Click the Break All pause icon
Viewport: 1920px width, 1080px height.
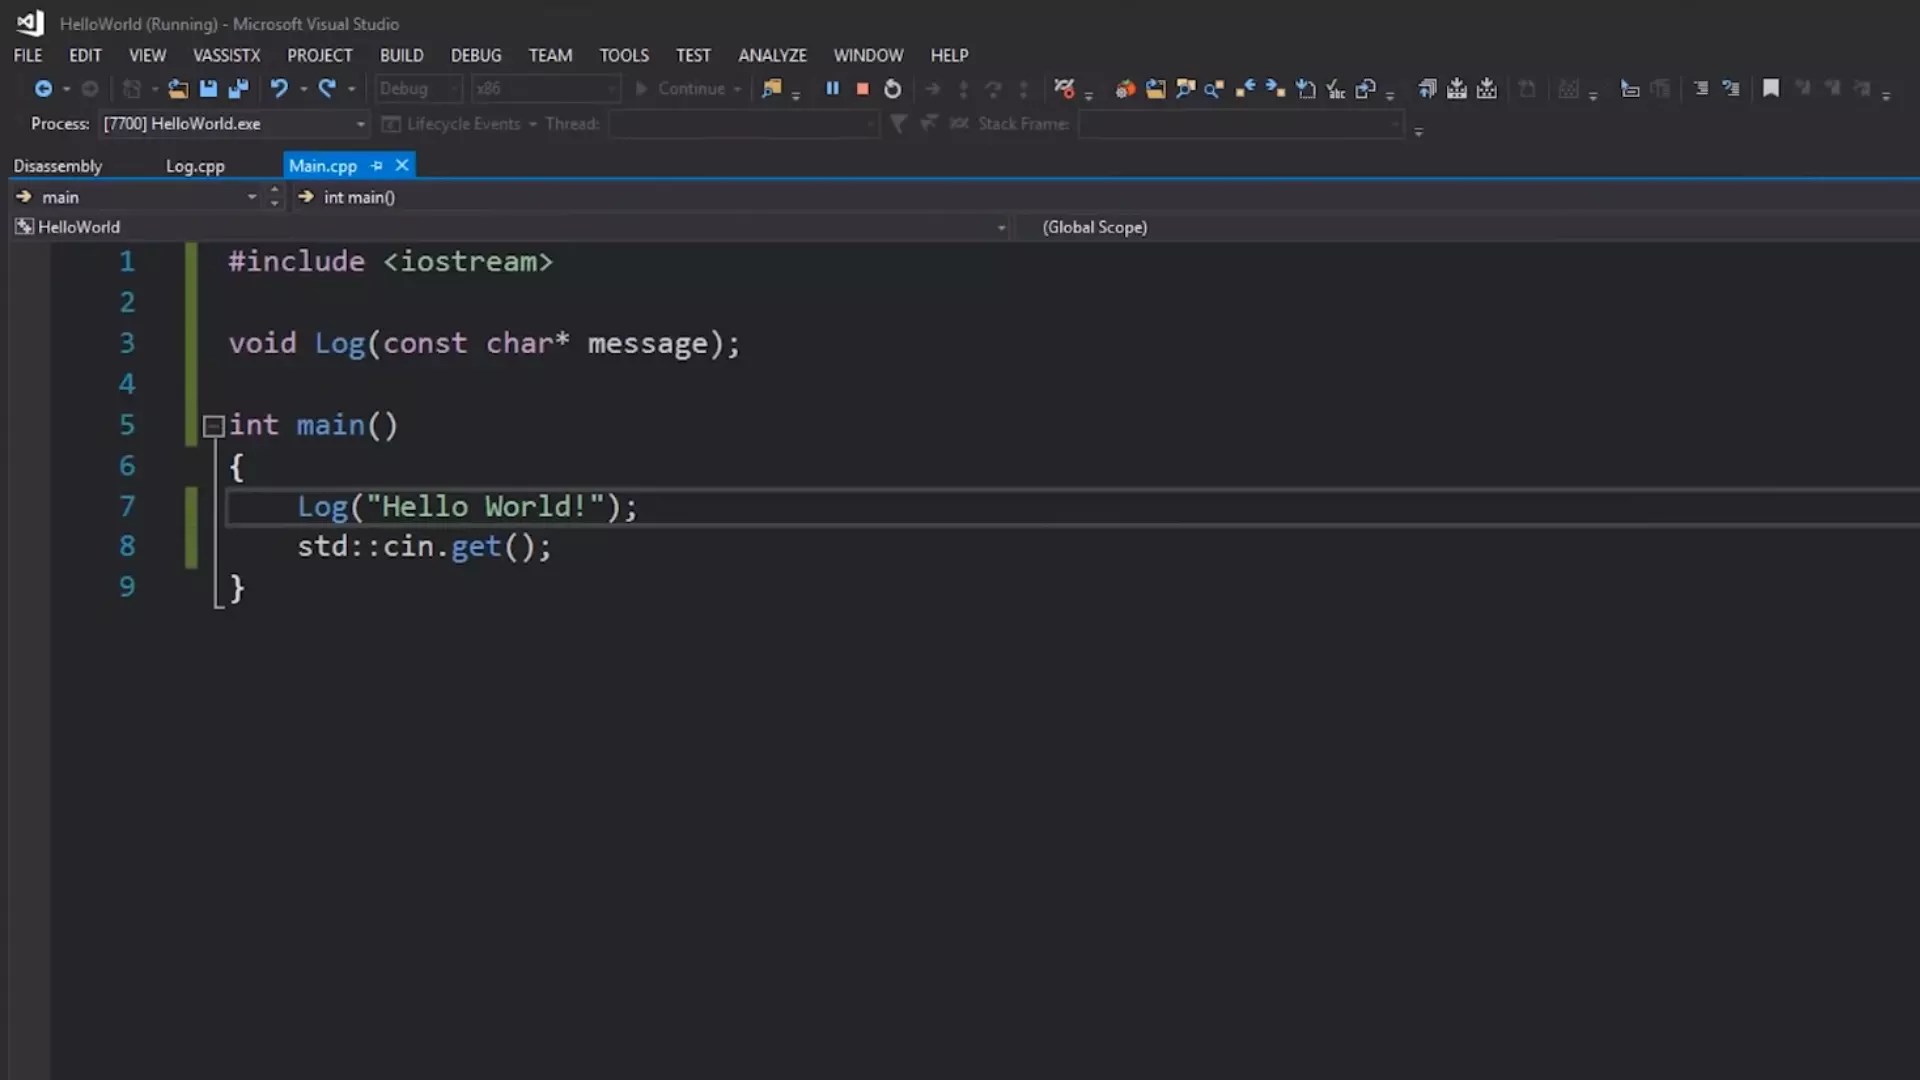pyautogui.click(x=833, y=88)
